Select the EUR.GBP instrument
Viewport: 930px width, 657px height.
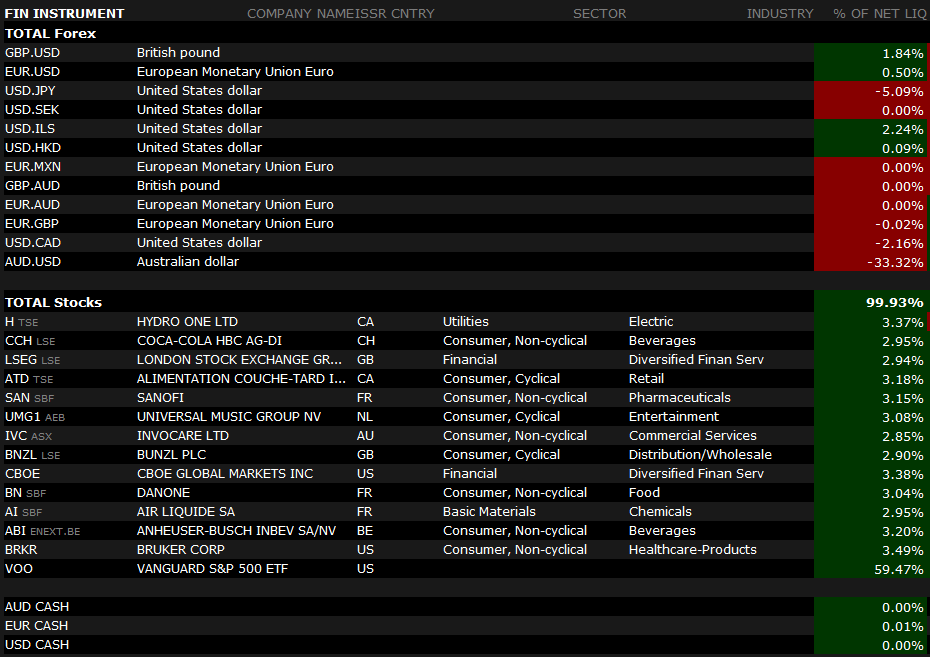32,224
